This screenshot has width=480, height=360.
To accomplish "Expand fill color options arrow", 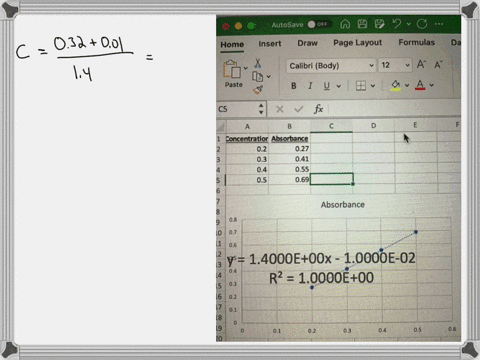I will click(x=407, y=85).
